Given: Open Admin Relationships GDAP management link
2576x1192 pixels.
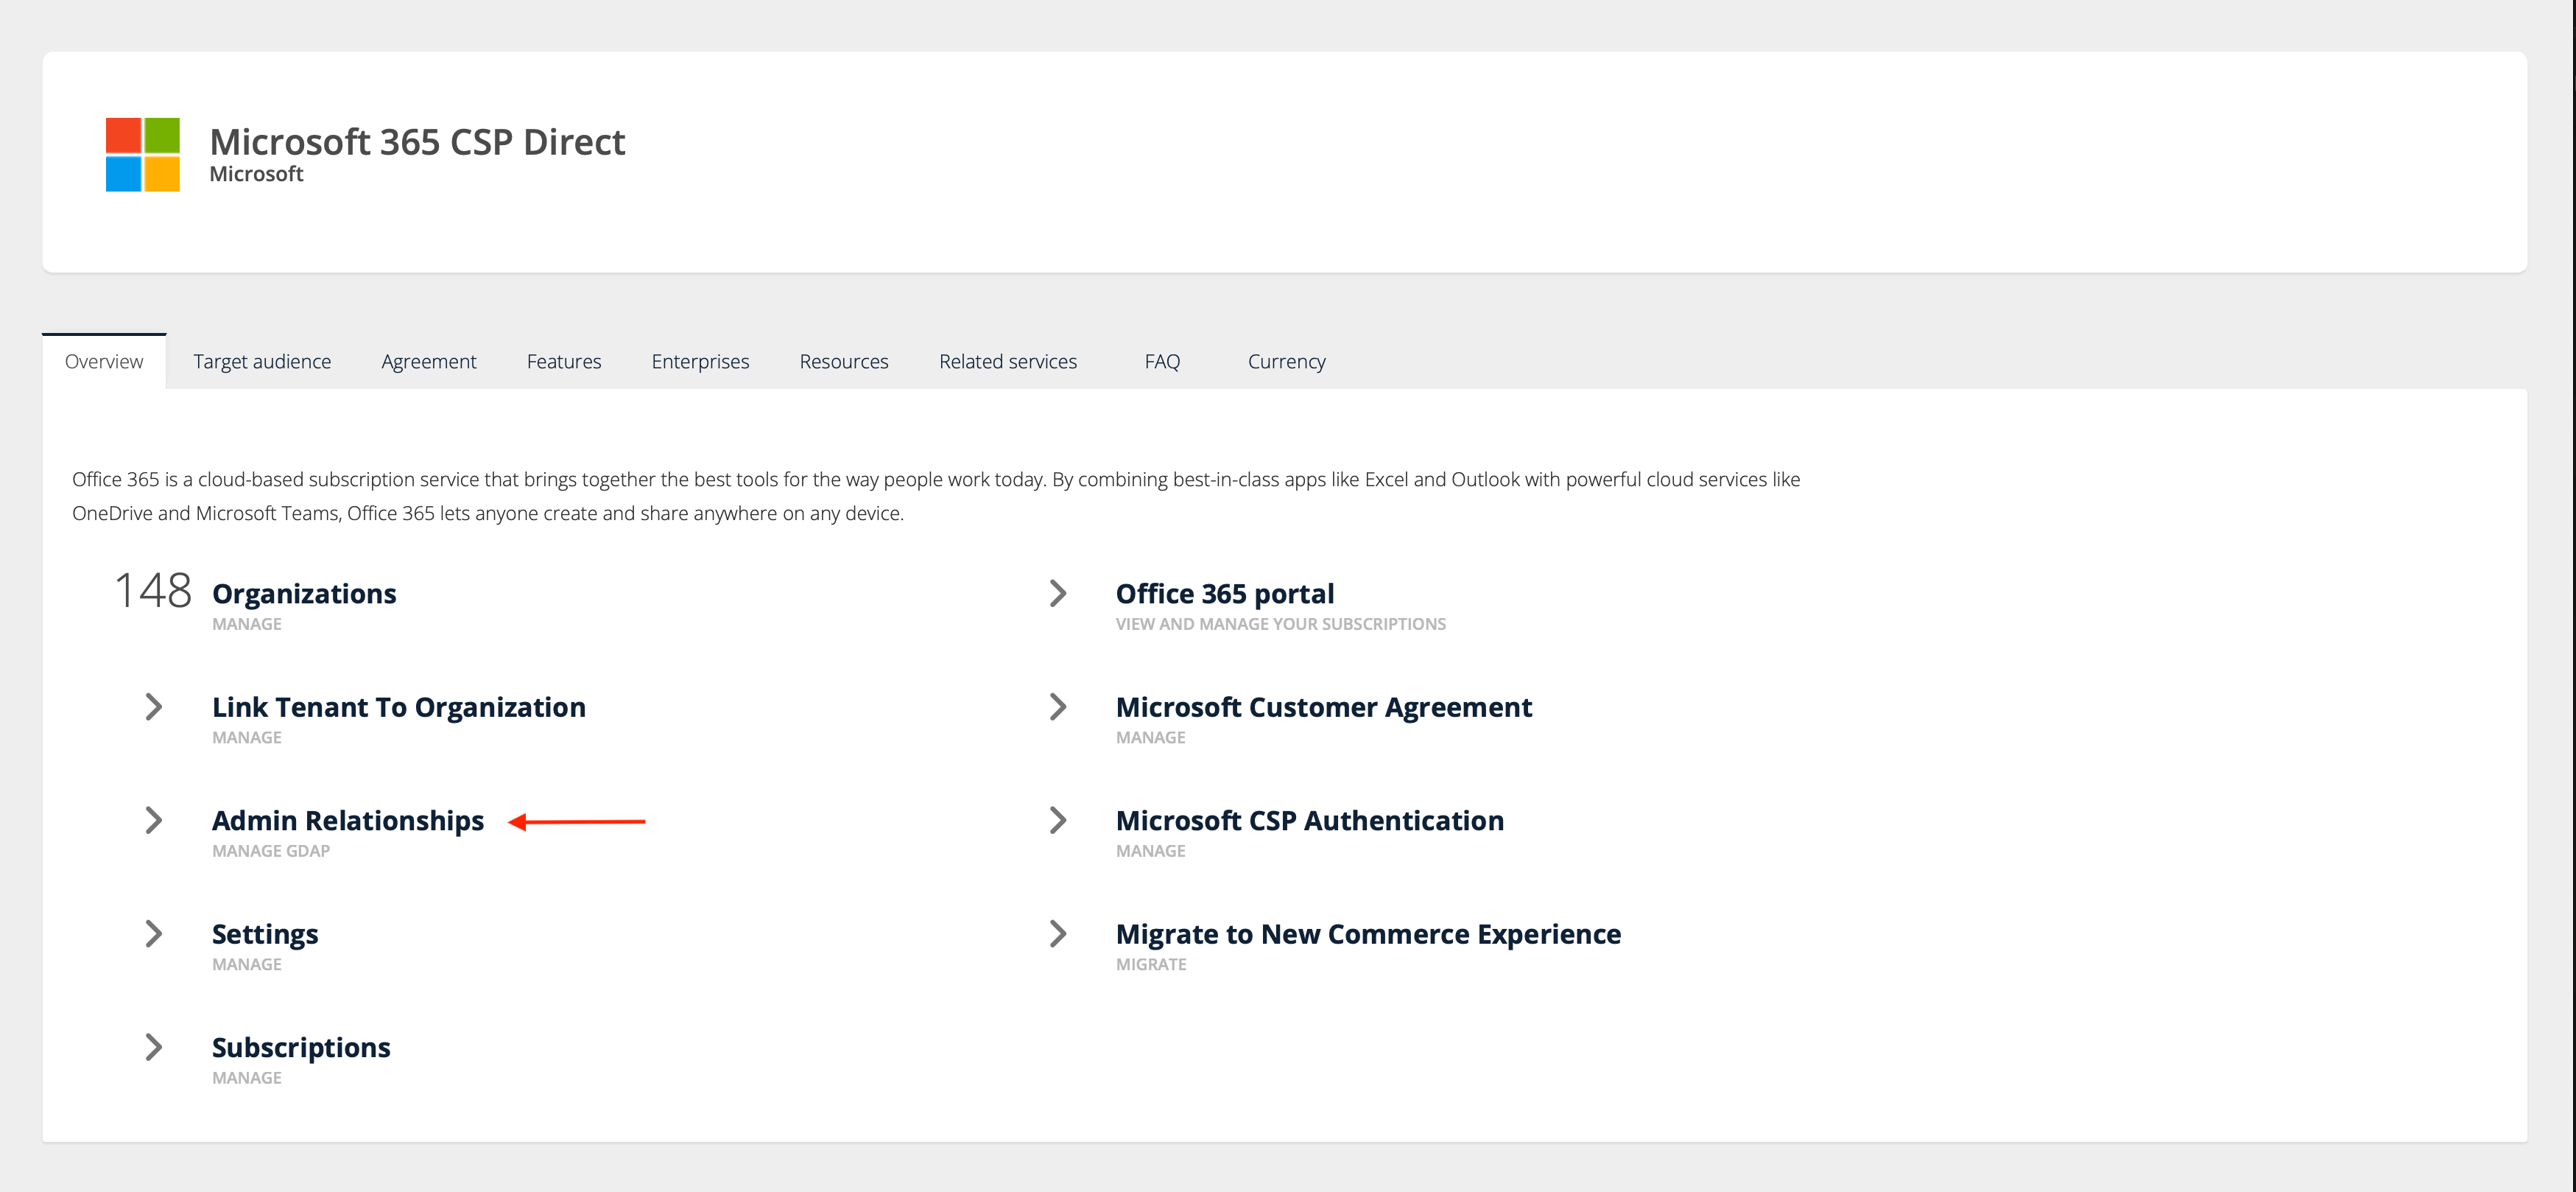Looking at the screenshot, I should (347, 821).
